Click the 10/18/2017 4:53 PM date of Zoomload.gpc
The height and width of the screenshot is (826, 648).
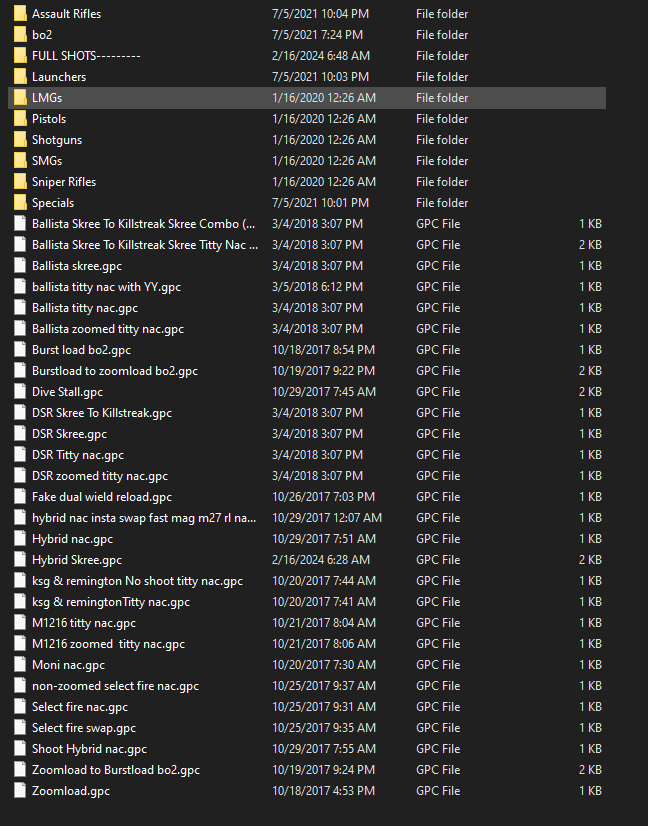(x=323, y=791)
